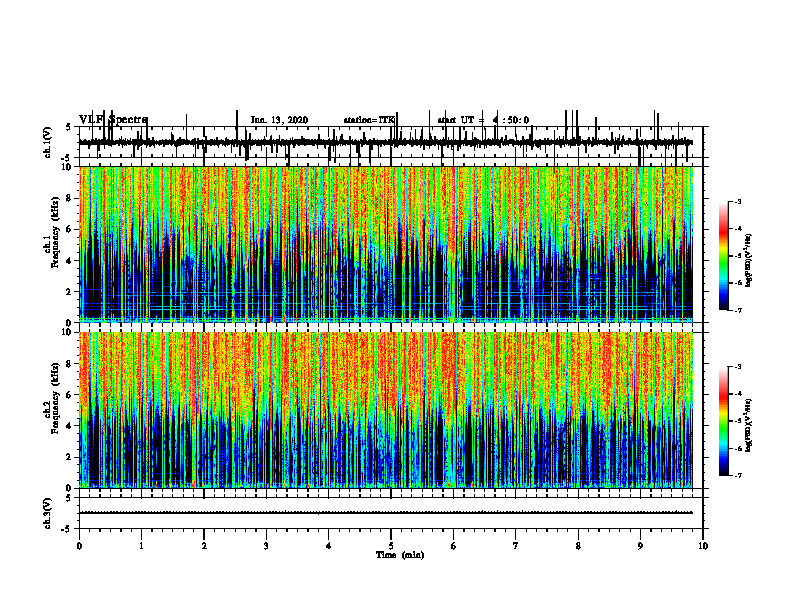Click the "8" kHz tick of ch.2 spectrogram

(70, 364)
